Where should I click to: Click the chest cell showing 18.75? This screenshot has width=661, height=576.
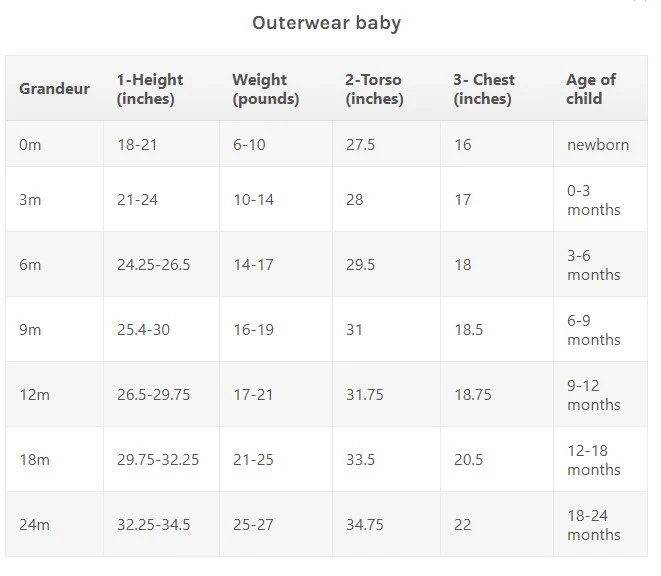(x=473, y=395)
